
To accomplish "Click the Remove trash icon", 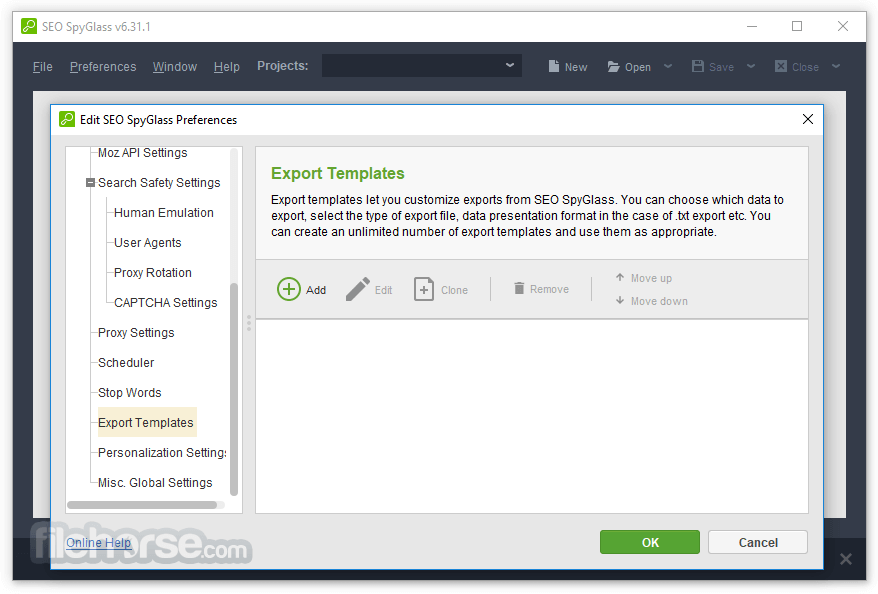I will point(519,288).
